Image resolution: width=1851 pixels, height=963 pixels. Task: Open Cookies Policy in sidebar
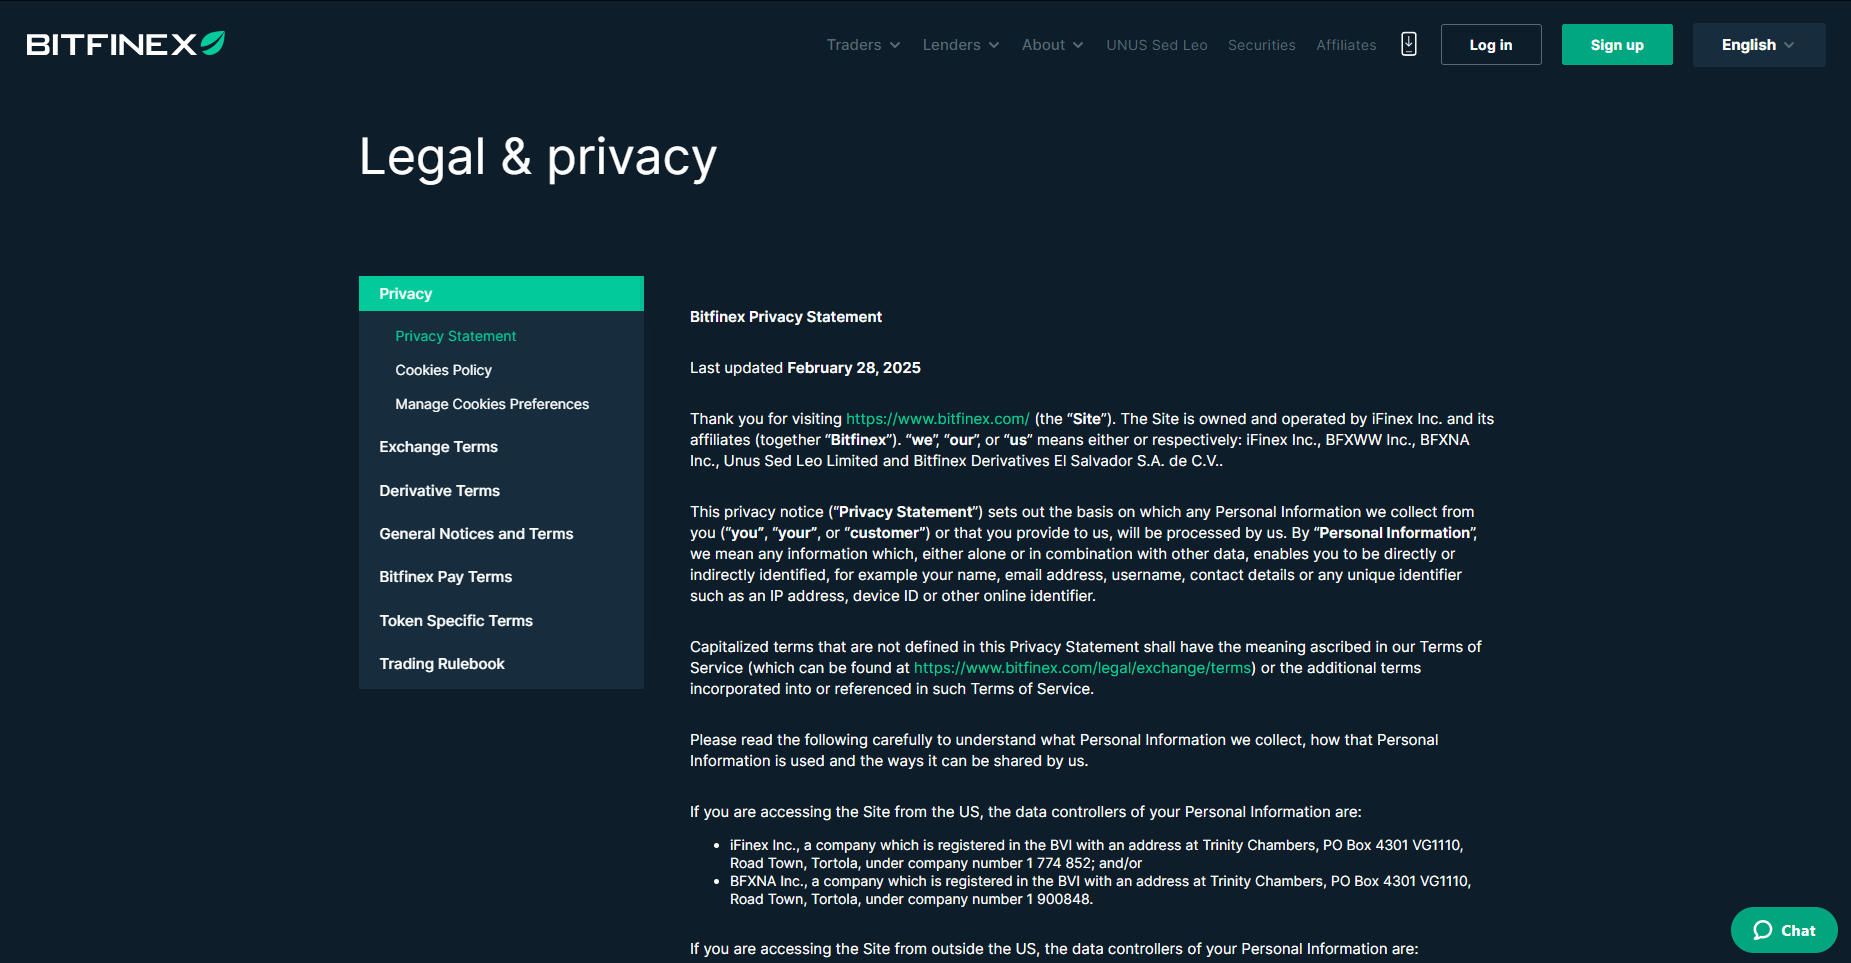[443, 370]
